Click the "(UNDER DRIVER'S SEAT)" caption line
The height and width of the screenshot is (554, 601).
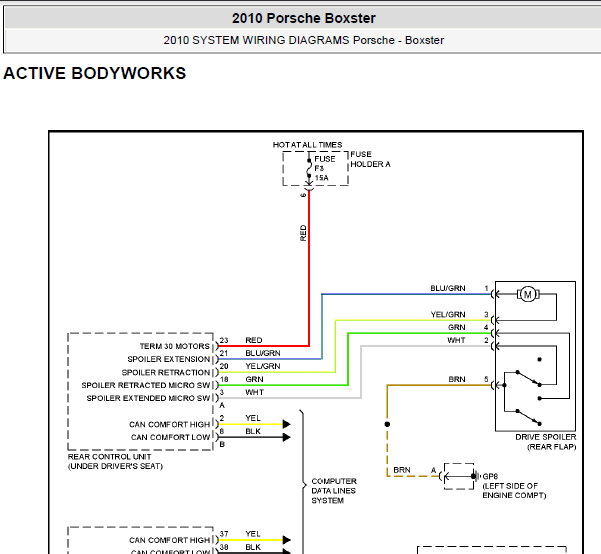pos(115,466)
